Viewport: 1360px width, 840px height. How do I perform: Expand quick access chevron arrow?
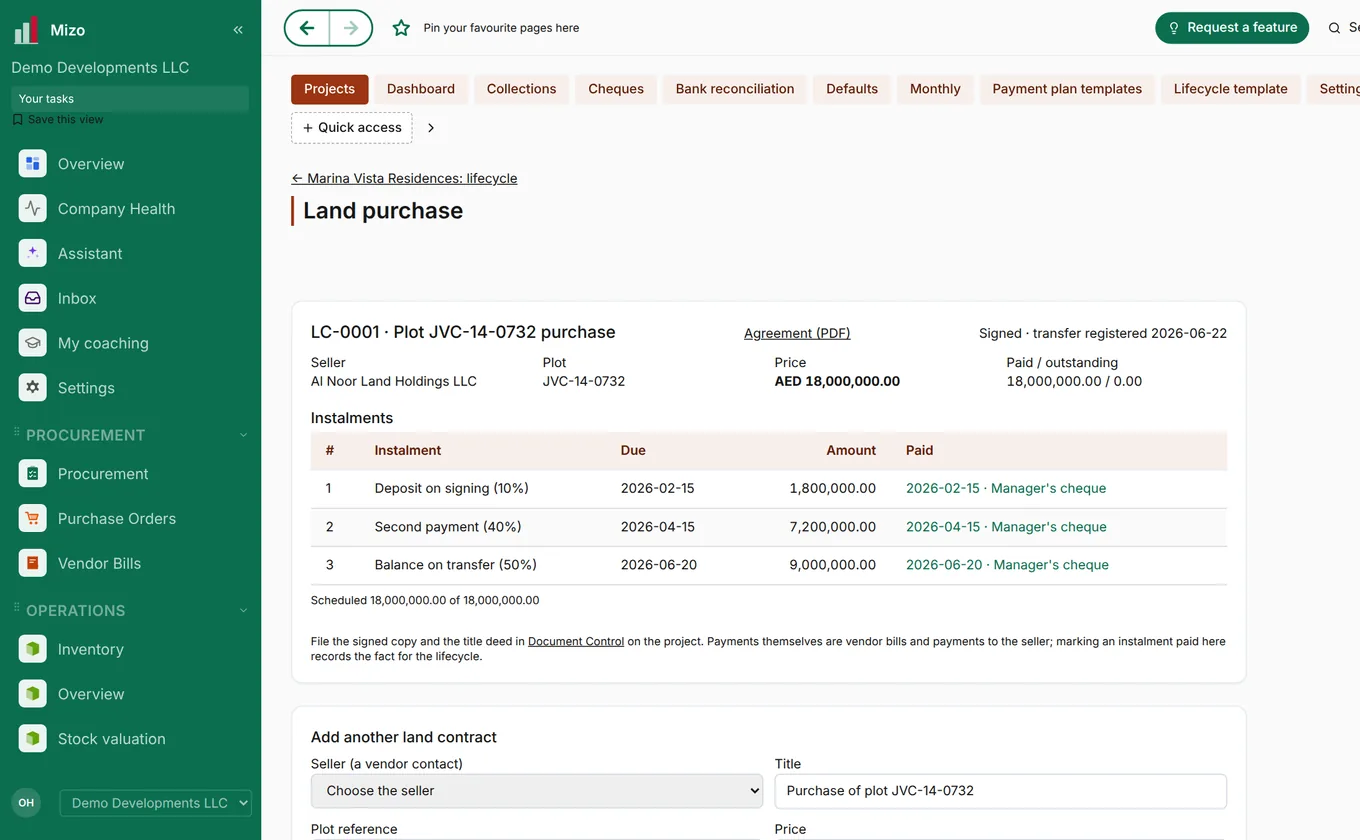(431, 128)
